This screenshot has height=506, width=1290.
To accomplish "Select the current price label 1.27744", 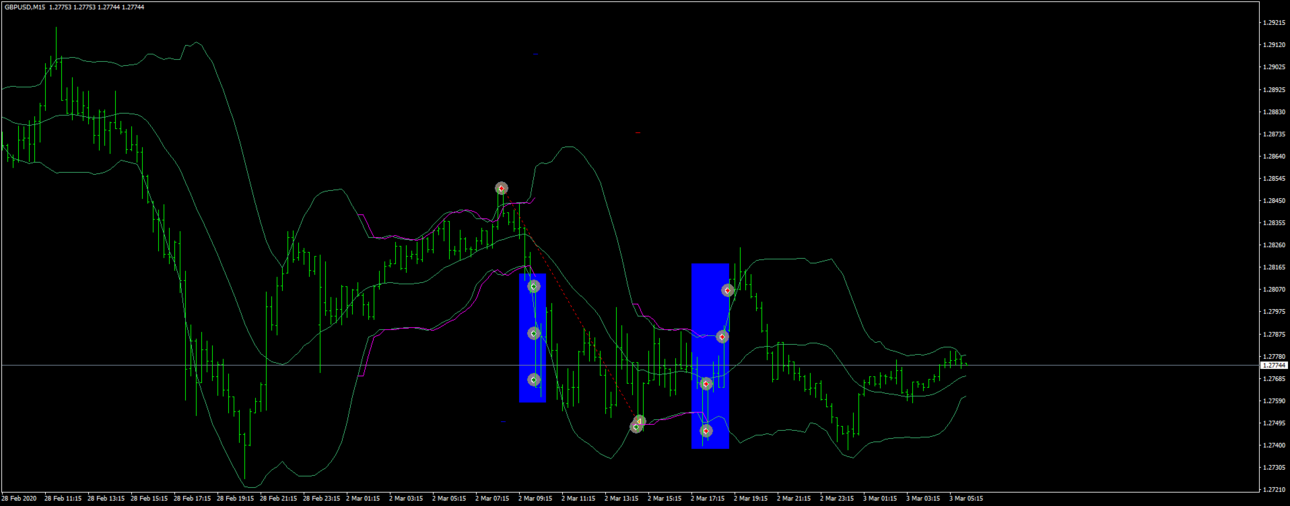I will [1273, 366].
